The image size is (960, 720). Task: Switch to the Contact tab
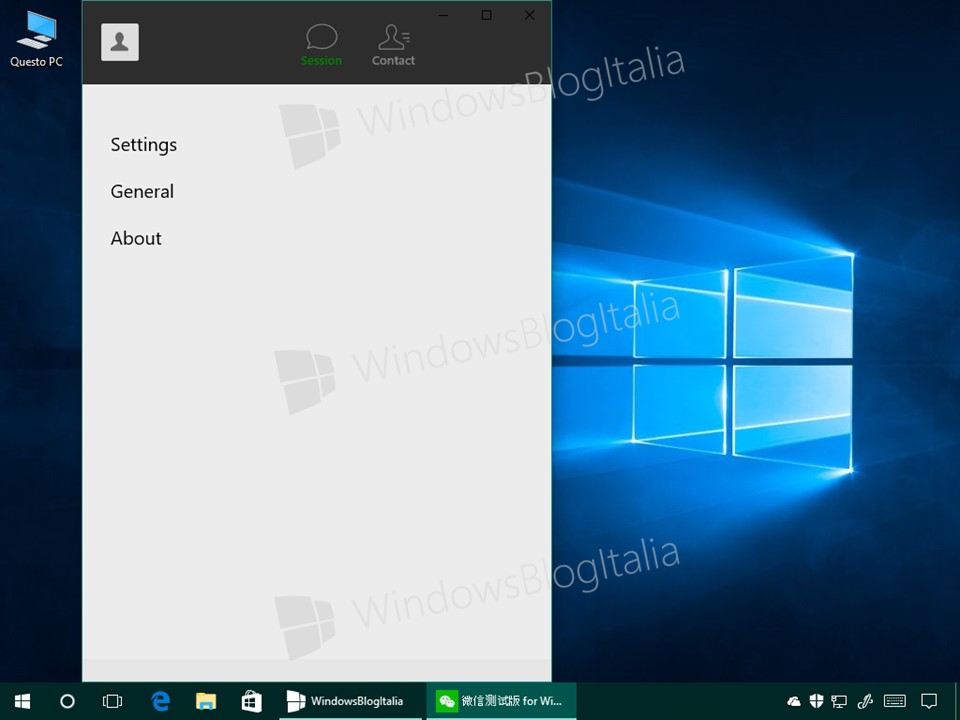[x=393, y=45]
